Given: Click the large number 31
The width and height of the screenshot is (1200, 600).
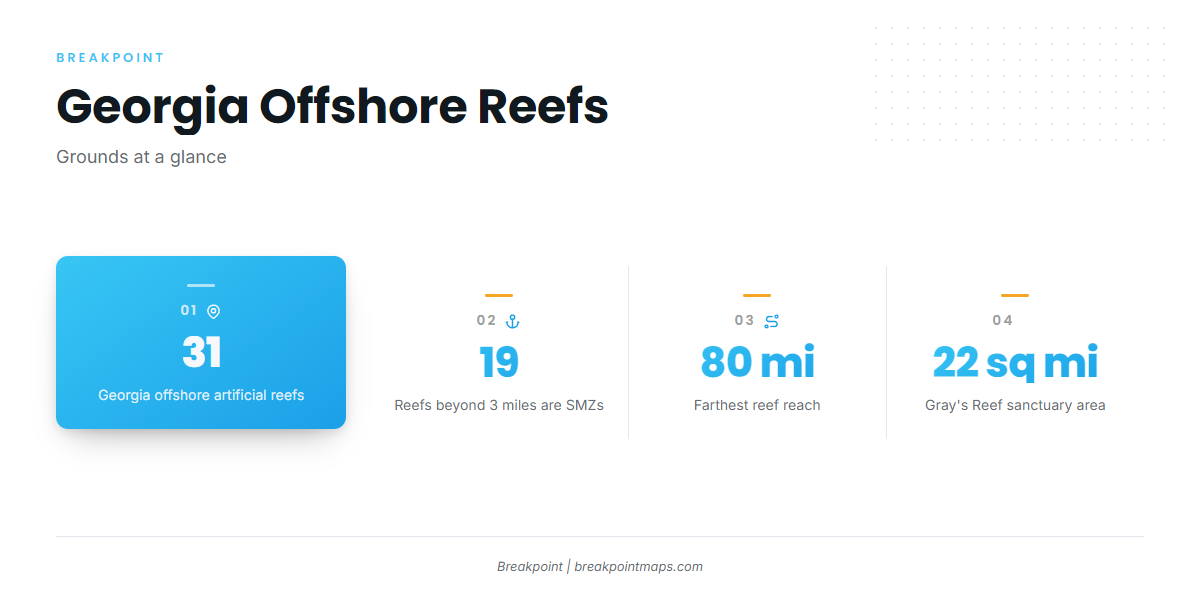Looking at the screenshot, I should [x=201, y=352].
